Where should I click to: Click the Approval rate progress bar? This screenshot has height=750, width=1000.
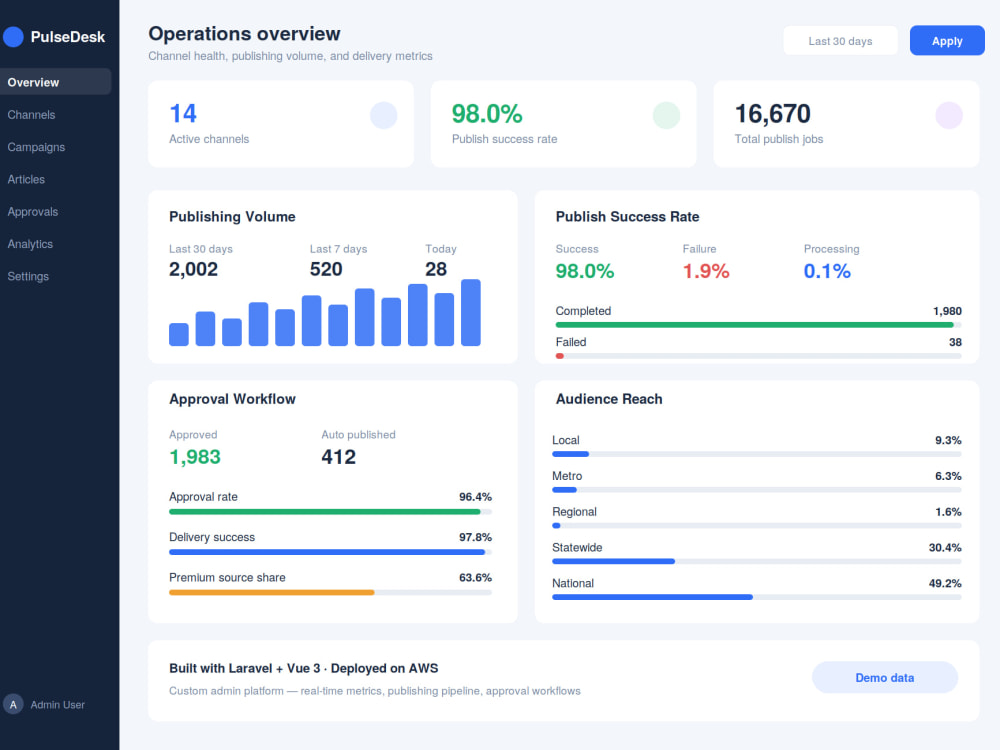pos(330,511)
